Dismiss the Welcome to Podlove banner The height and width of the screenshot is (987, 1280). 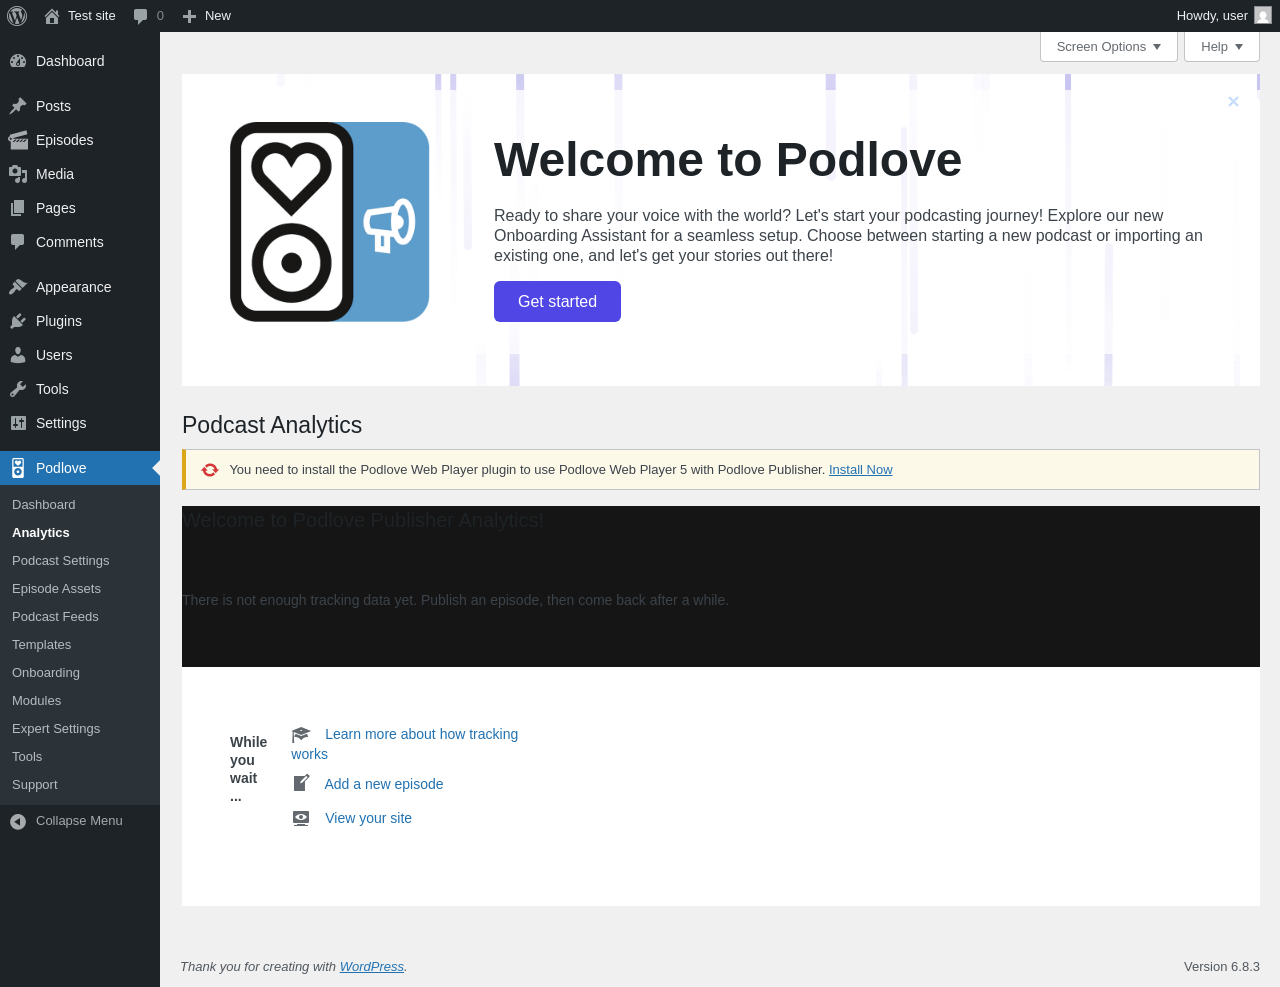(x=1233, y=101)
